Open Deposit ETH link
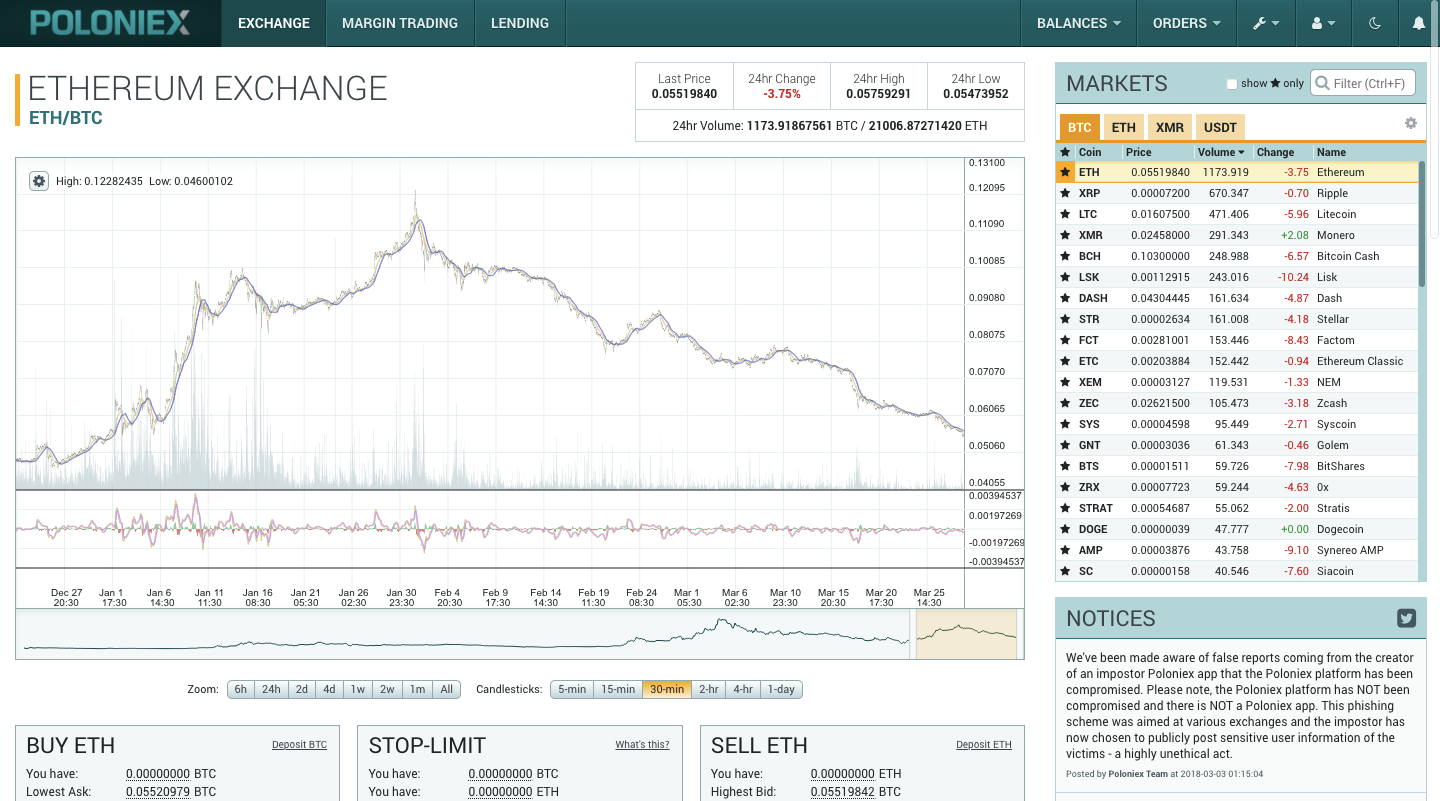1440x801 pixels. [984, 744]
